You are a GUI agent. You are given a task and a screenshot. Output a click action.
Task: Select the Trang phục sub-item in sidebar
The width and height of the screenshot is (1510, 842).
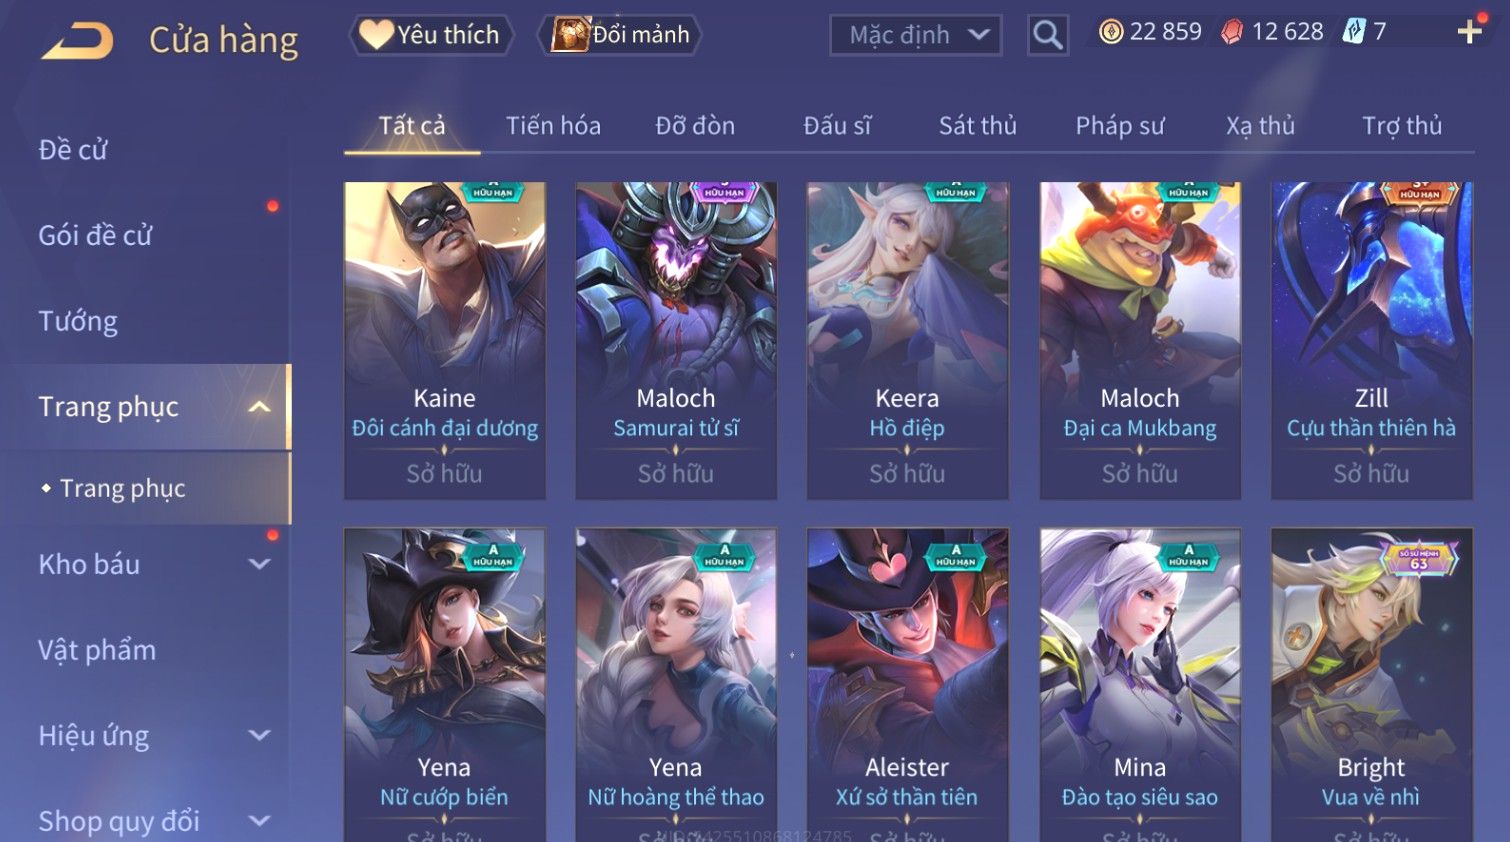click(x=122, y=488)
